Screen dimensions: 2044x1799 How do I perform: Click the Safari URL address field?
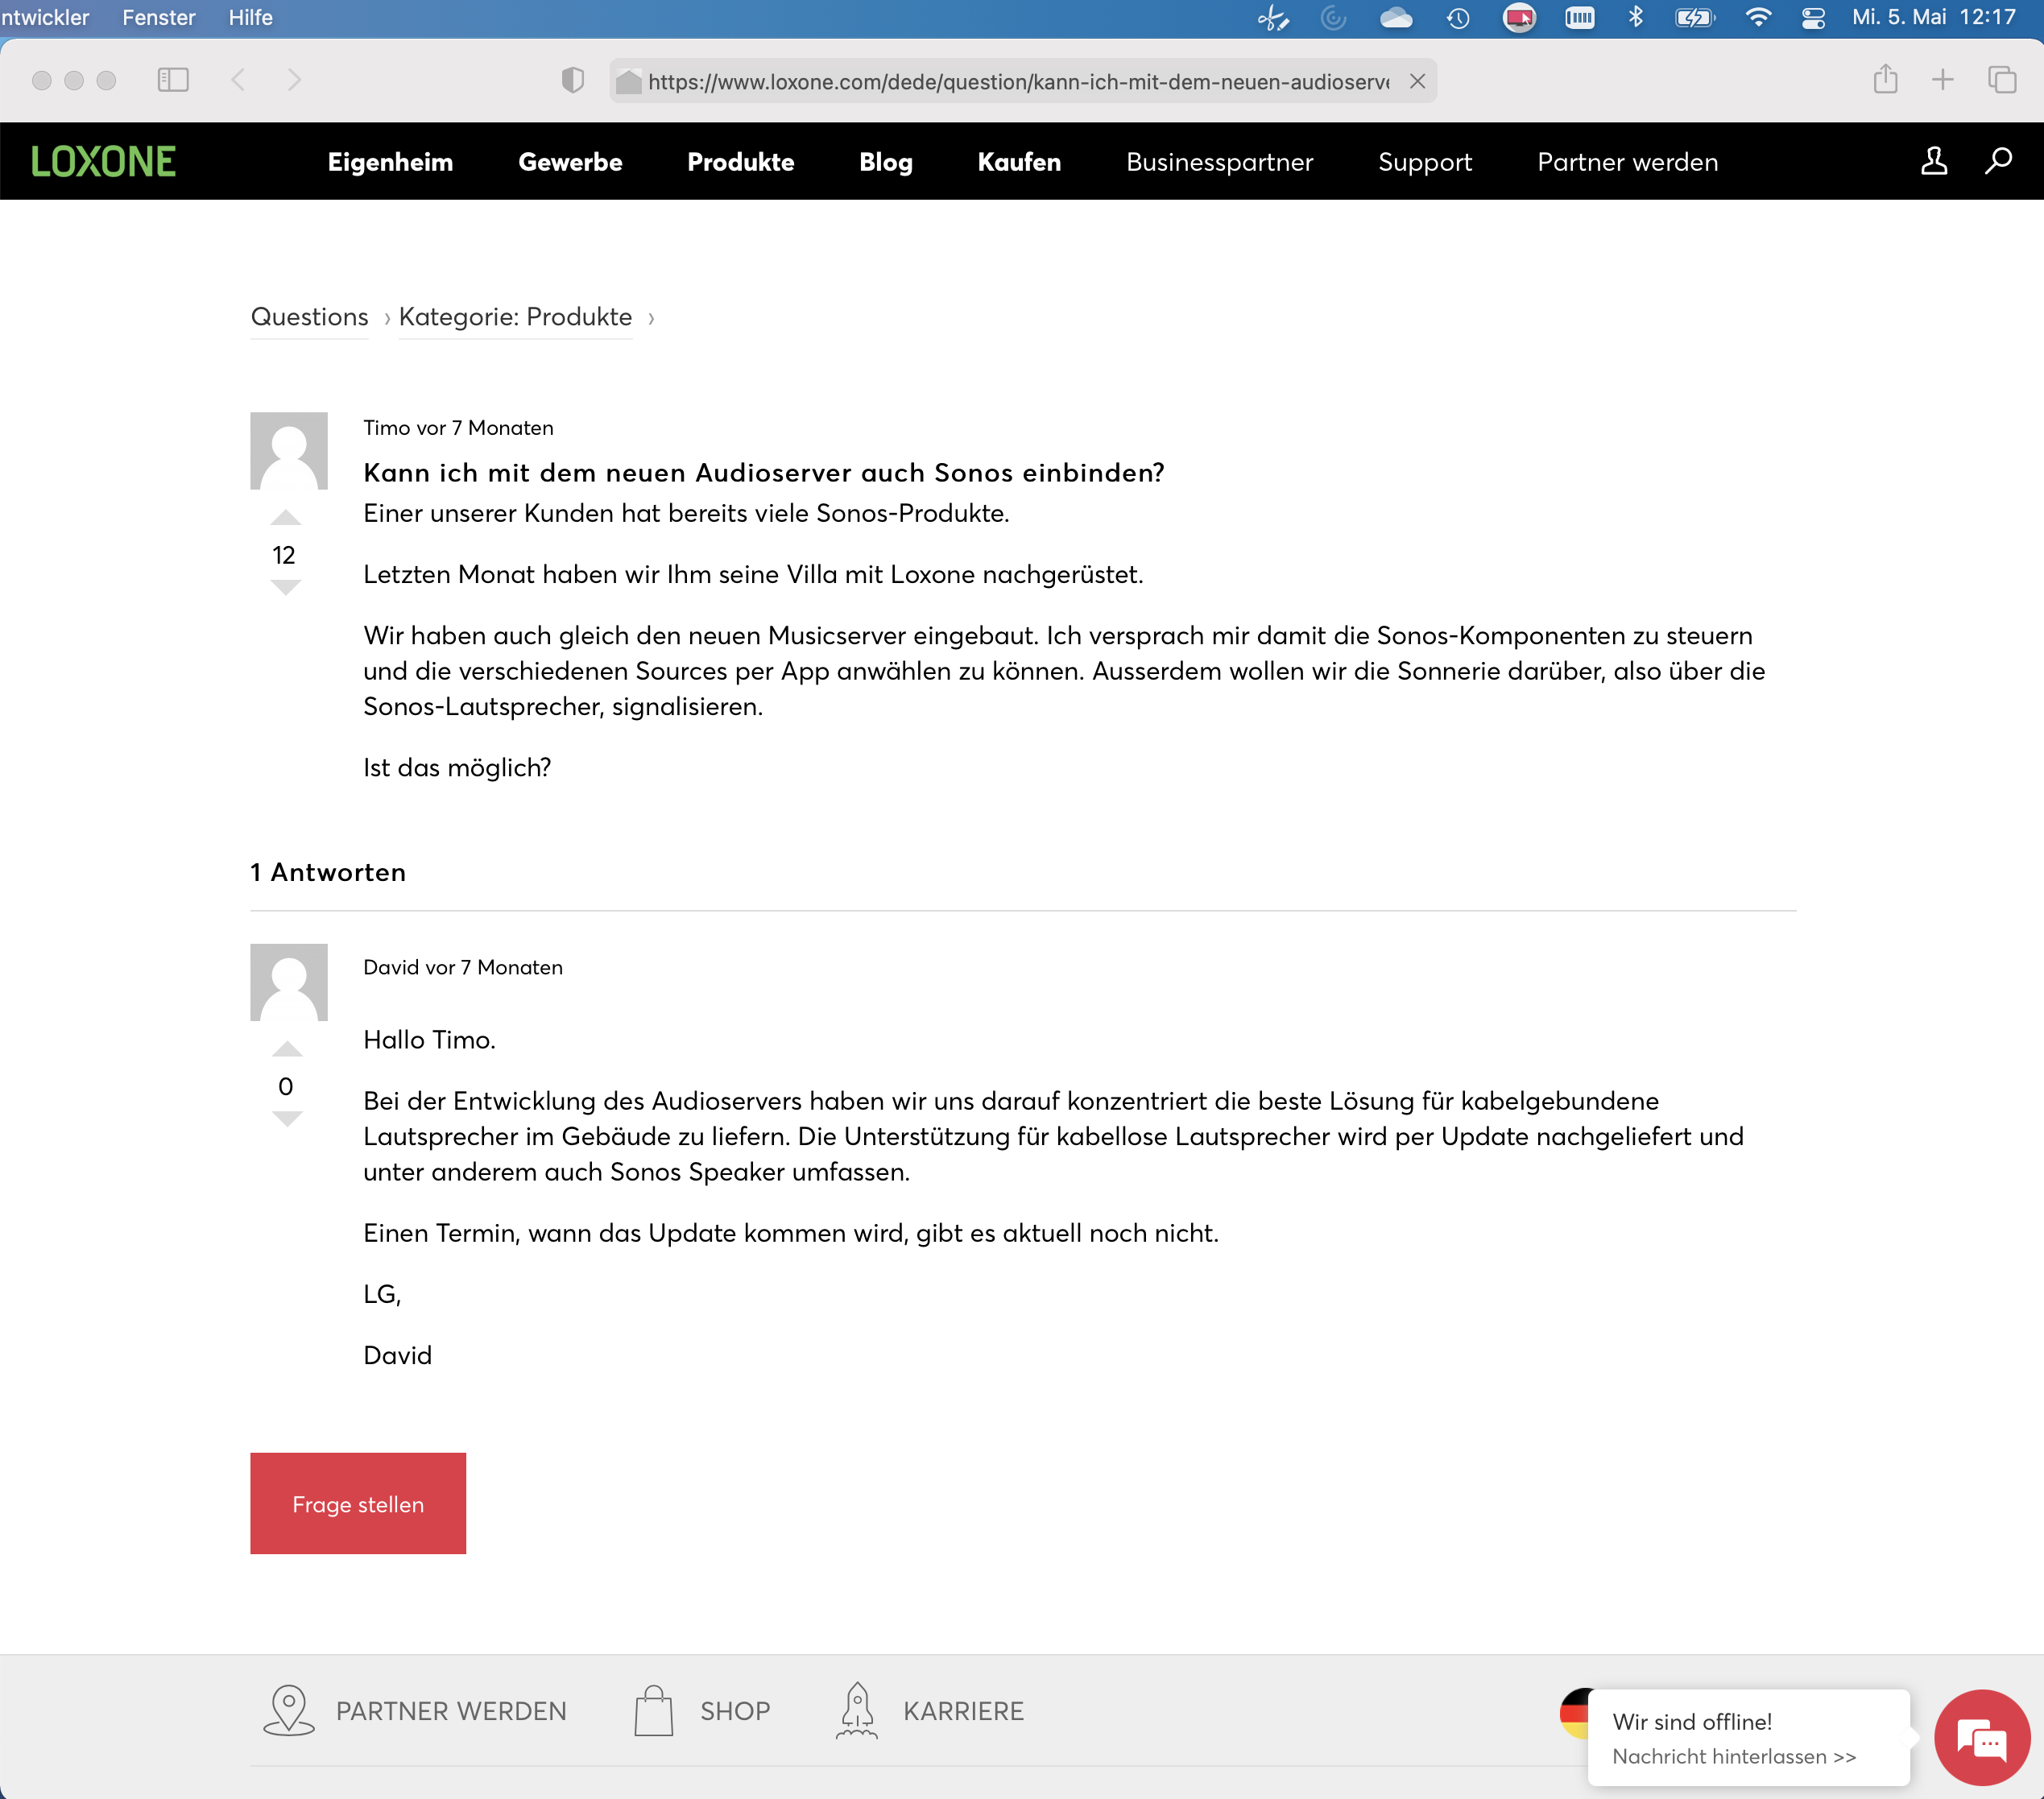(x=1022, y=81)
